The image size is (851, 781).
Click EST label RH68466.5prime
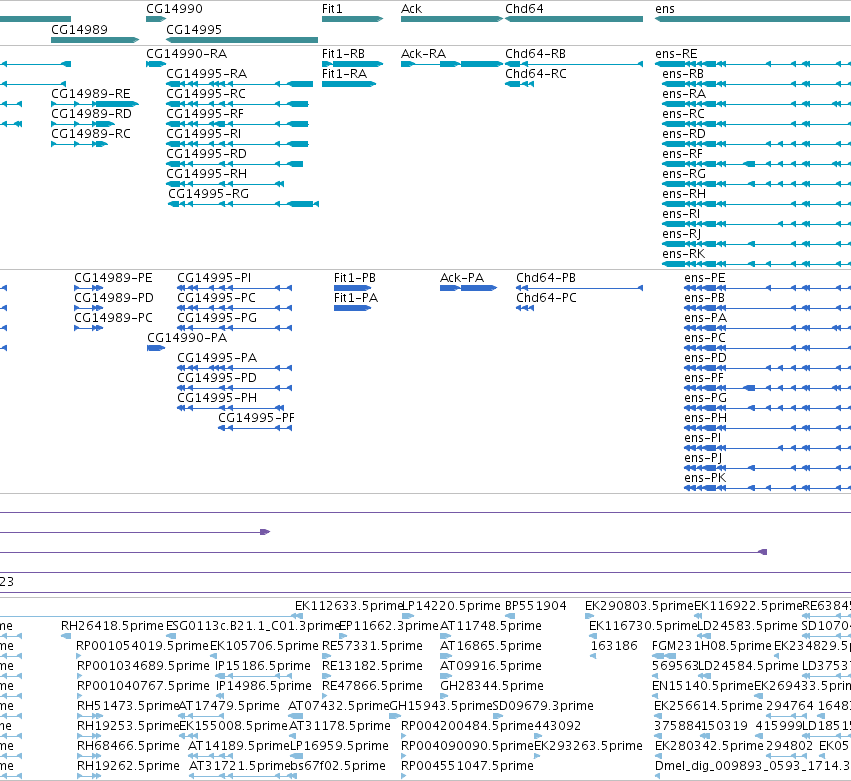[x=128, y=746]
